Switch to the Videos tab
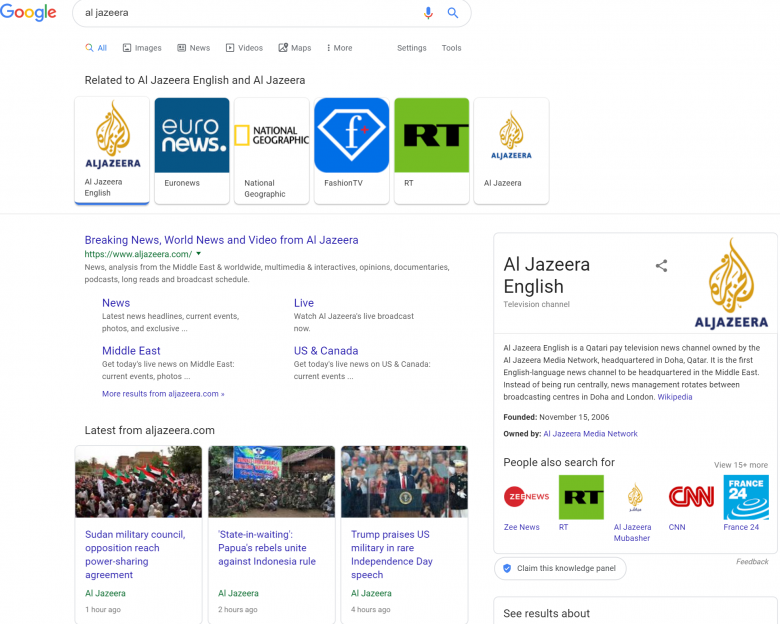The height and width of the screenshot is (624, 780). [244, 48]
